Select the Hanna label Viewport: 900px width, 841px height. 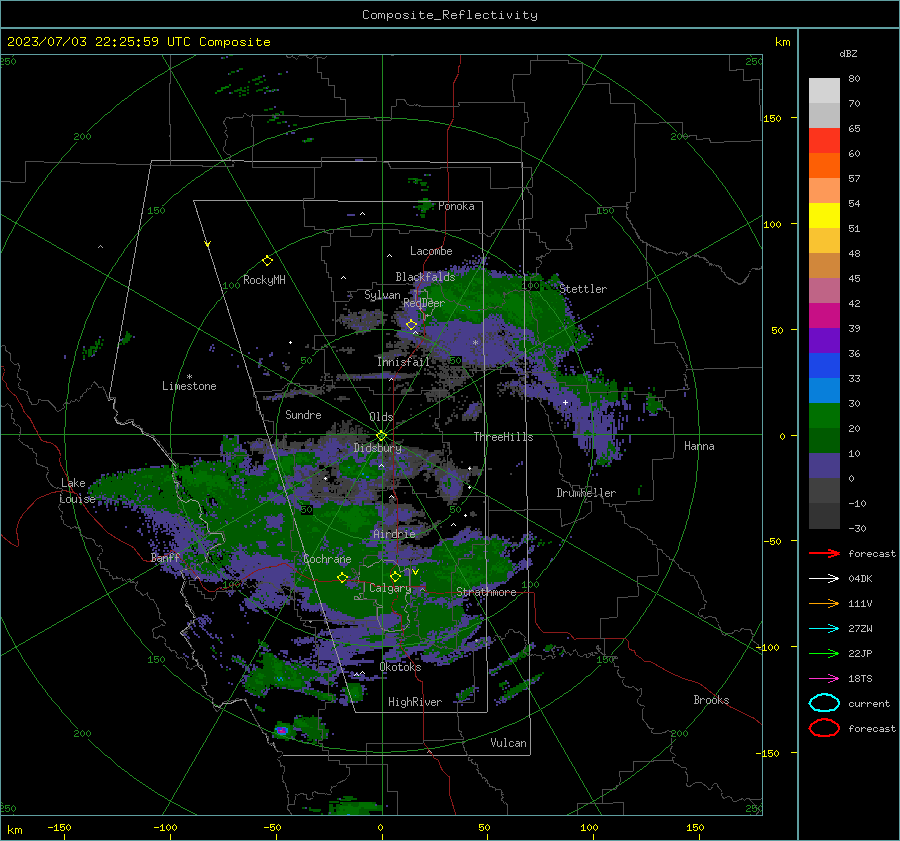(x=699, y=446)
